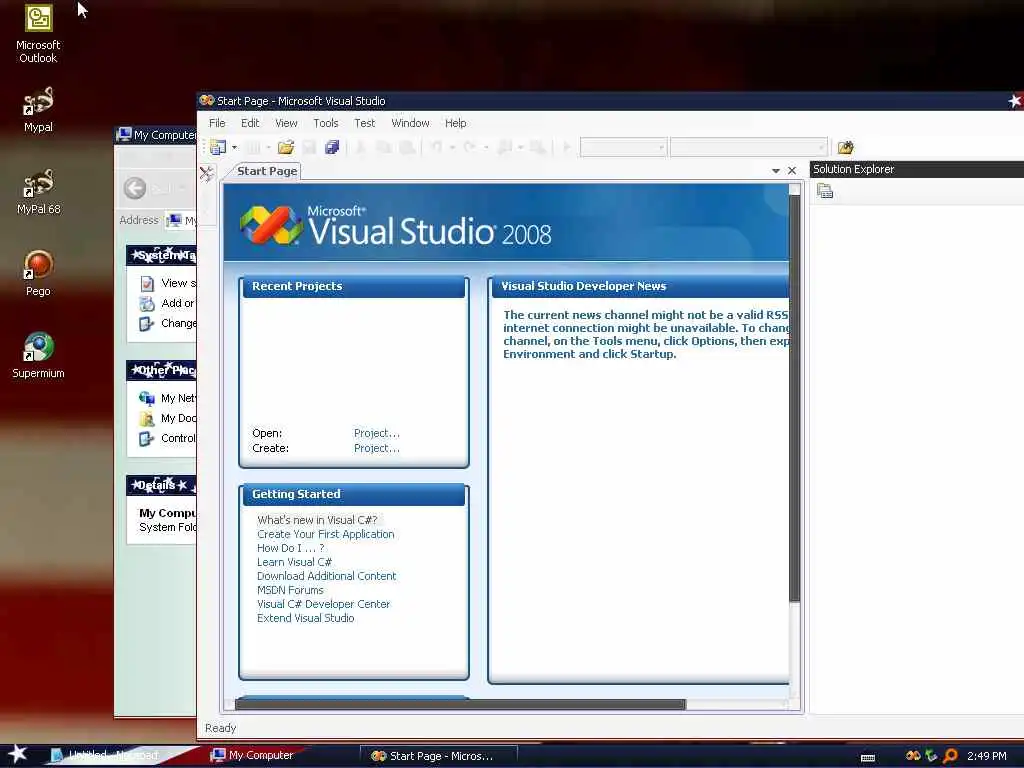Viewport: 1024px width, 768px height.
Task: Collapse Details header in My Computer
Action: pos(161,485)
